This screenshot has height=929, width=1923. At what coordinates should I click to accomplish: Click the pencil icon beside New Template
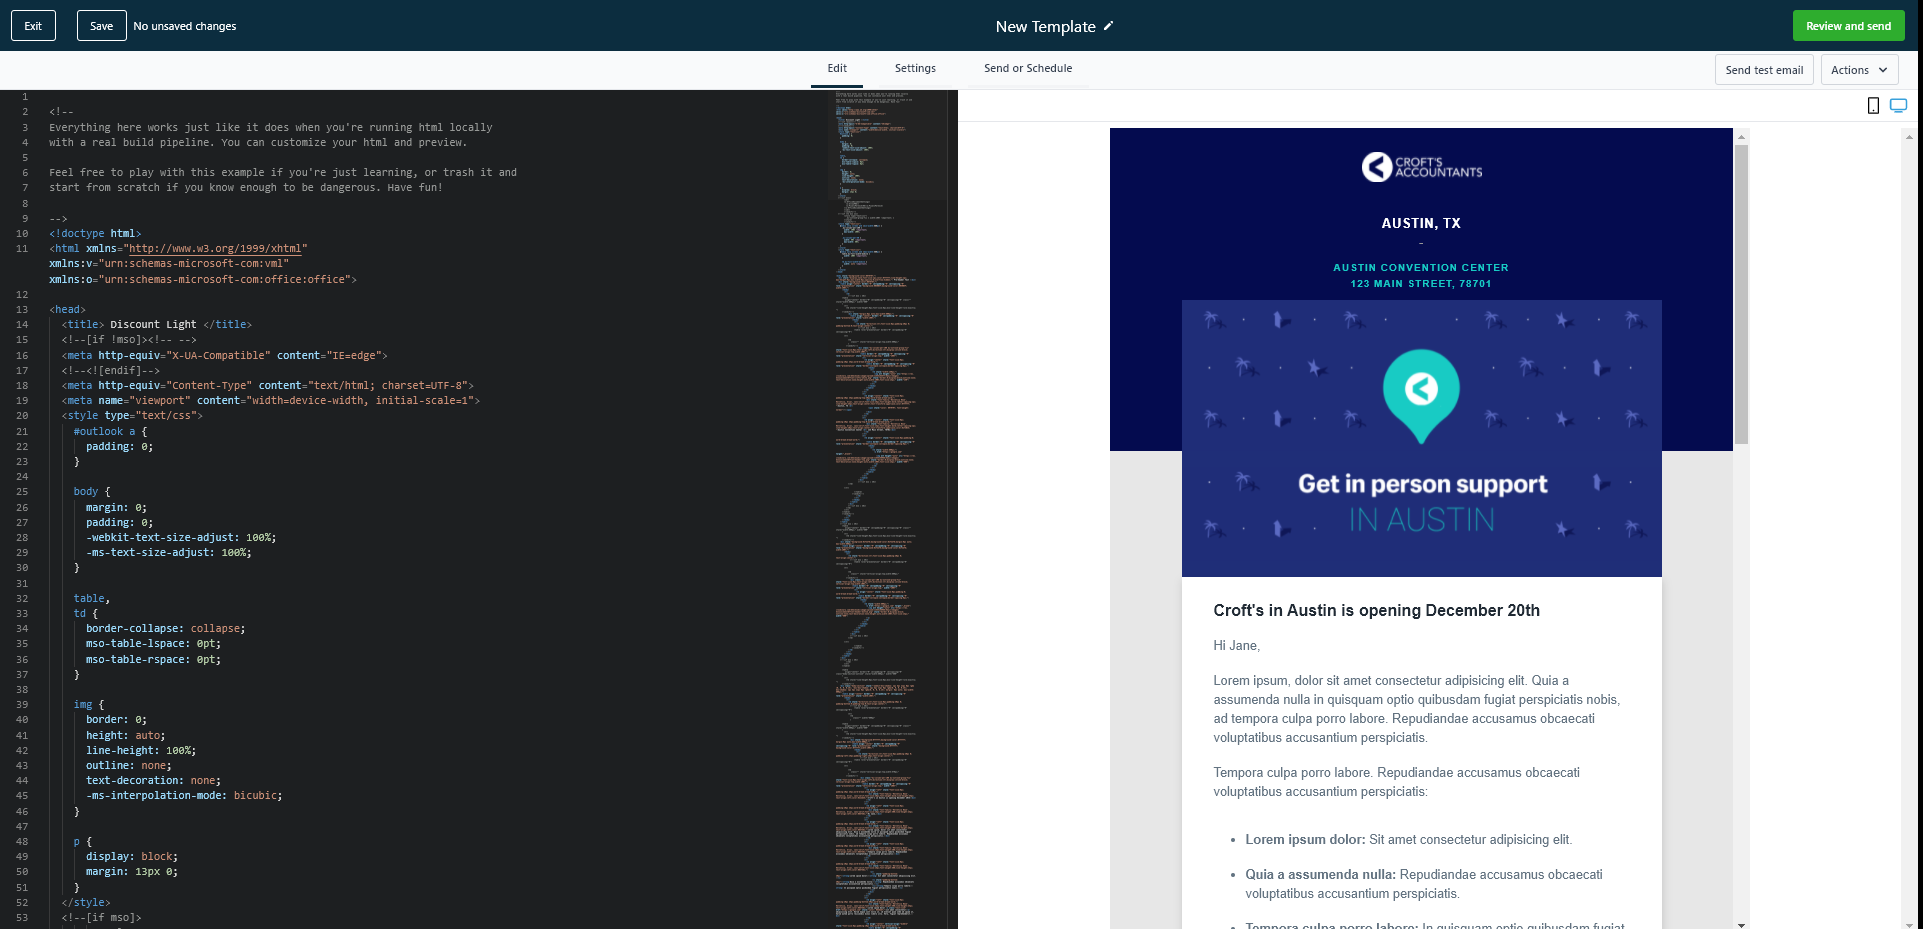pos(1108,26)
